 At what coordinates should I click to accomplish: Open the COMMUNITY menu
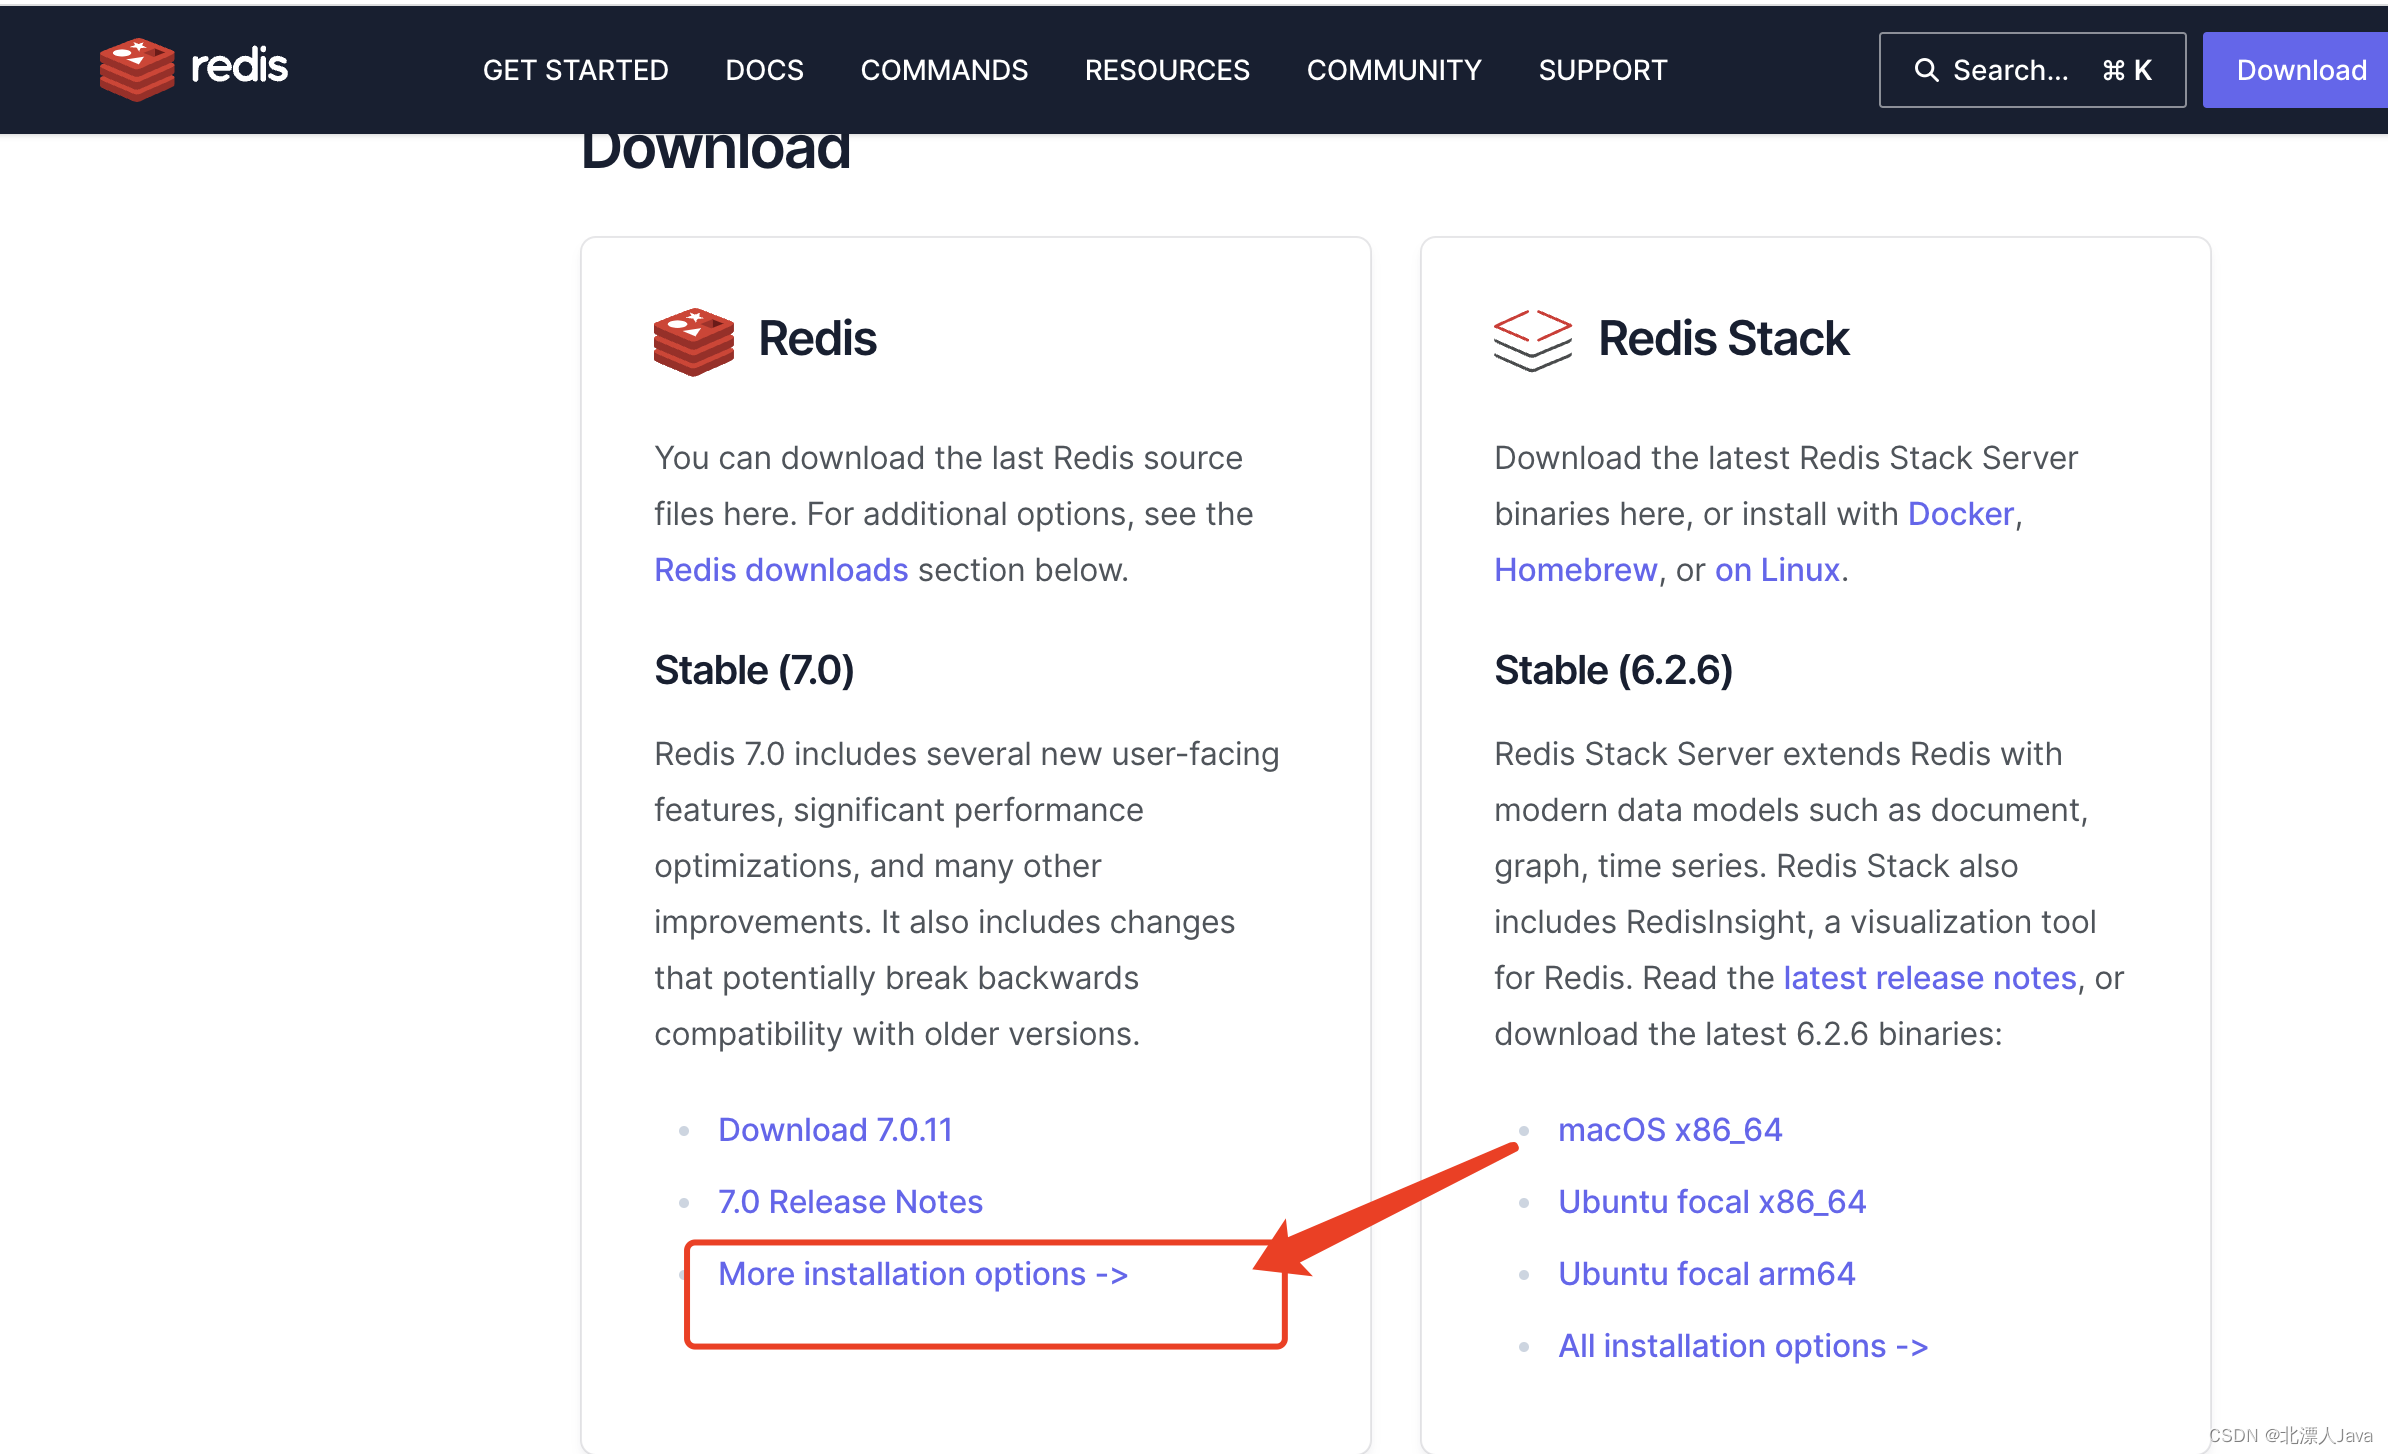tap(1393, 70)
